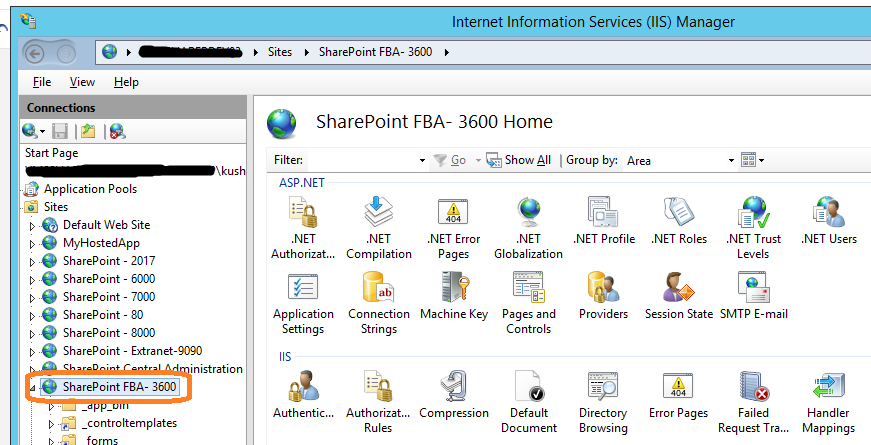Open IIS Authorization Rules feature
Image resolution: width=871 pixels, height=445 pixels.
pyautogui.click(x=378, y=402)
